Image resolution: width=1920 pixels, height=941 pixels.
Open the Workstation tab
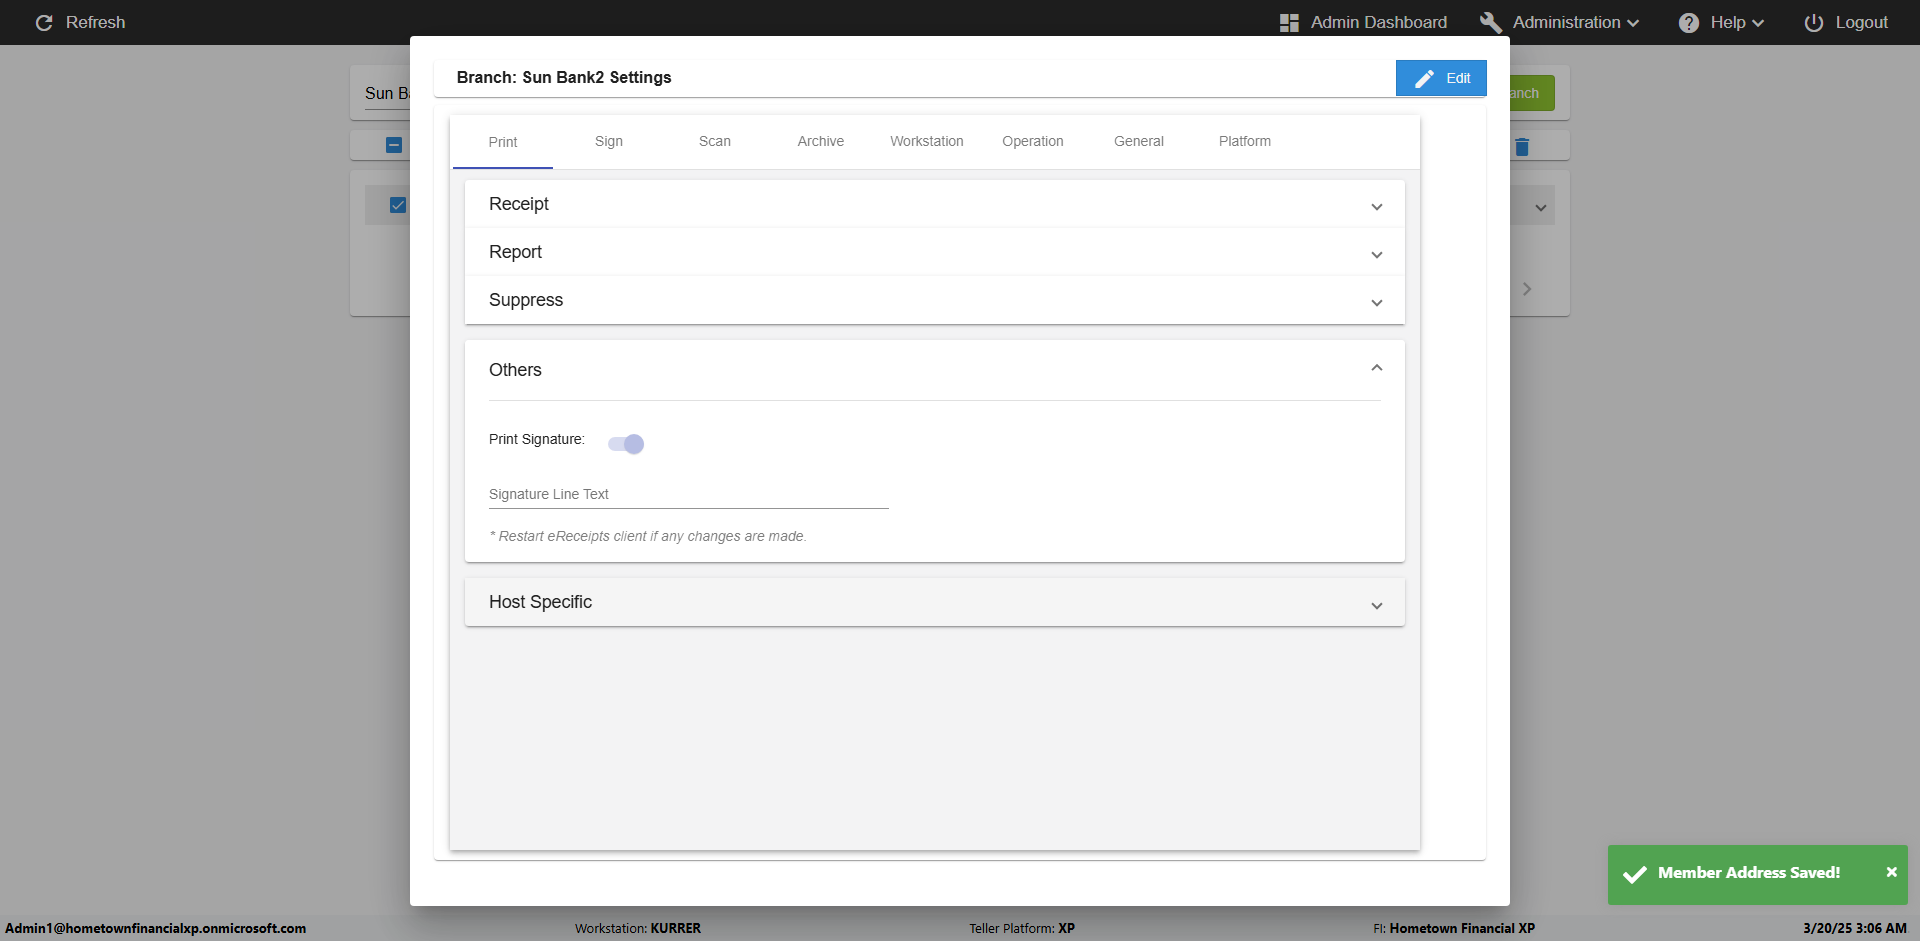pos(926,142)
